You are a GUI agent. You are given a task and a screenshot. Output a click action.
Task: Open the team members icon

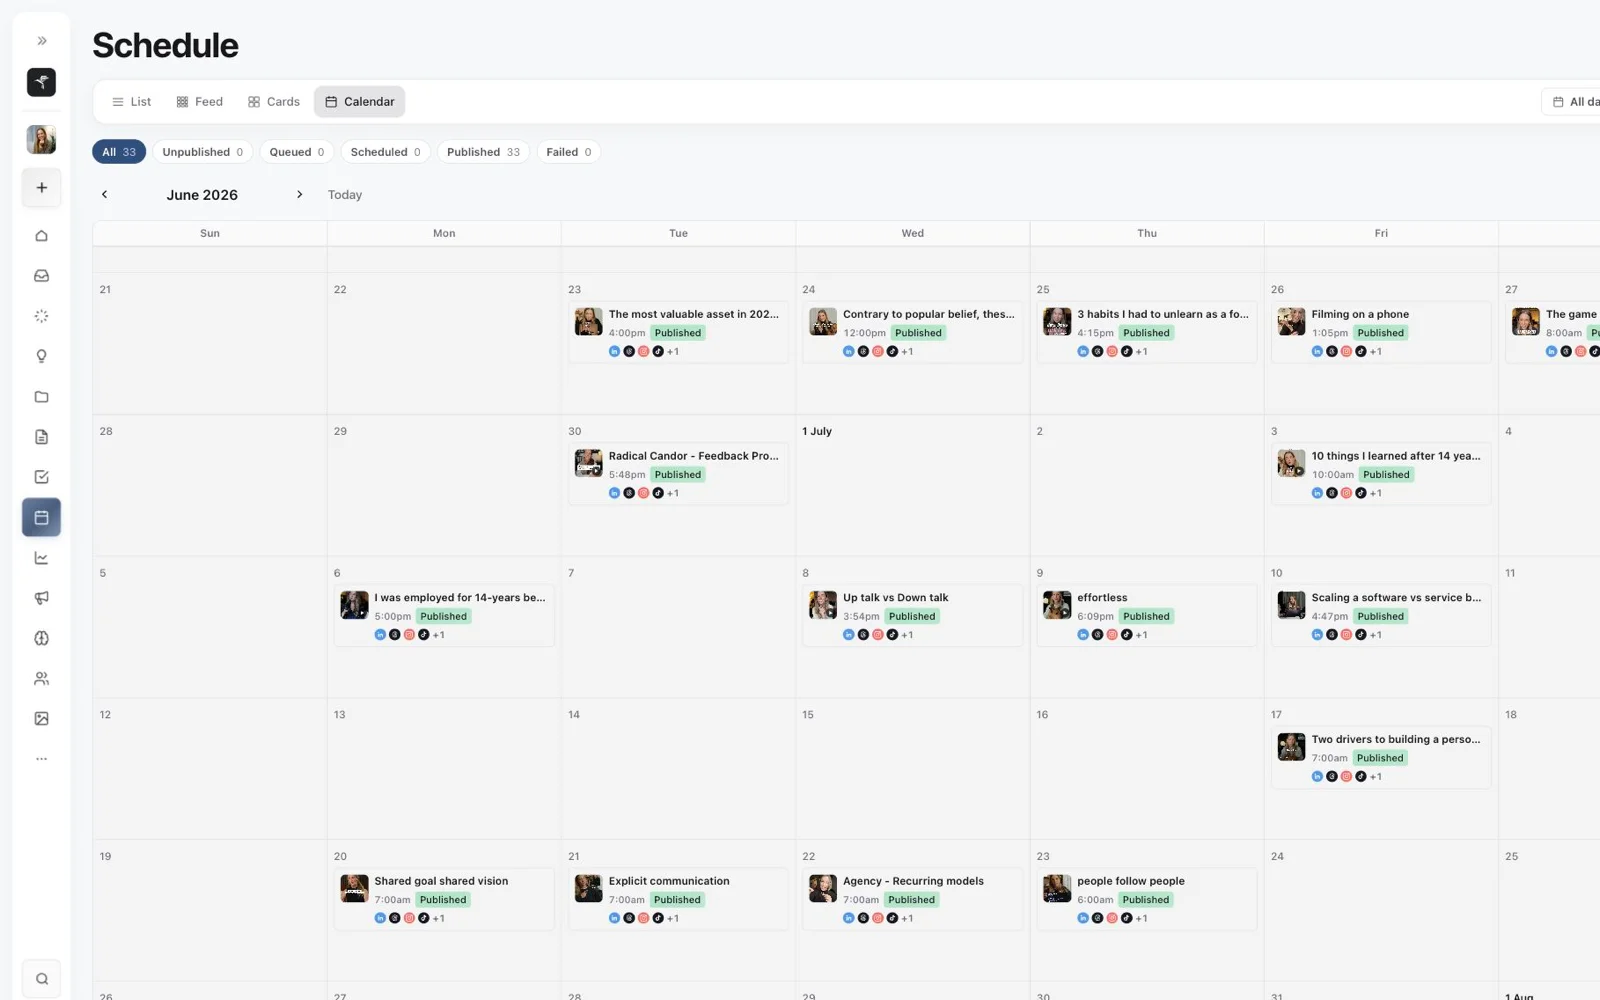tap(41, 678)
